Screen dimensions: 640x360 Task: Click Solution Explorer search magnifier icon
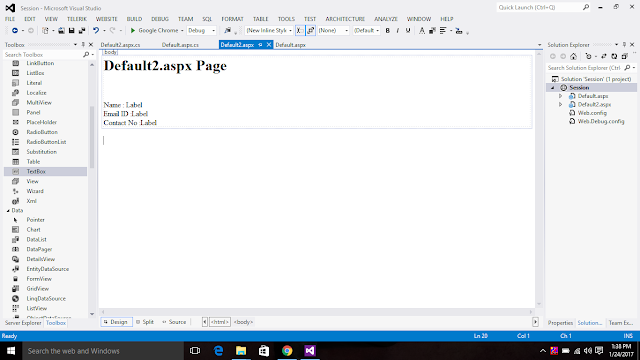pos(627,68)
